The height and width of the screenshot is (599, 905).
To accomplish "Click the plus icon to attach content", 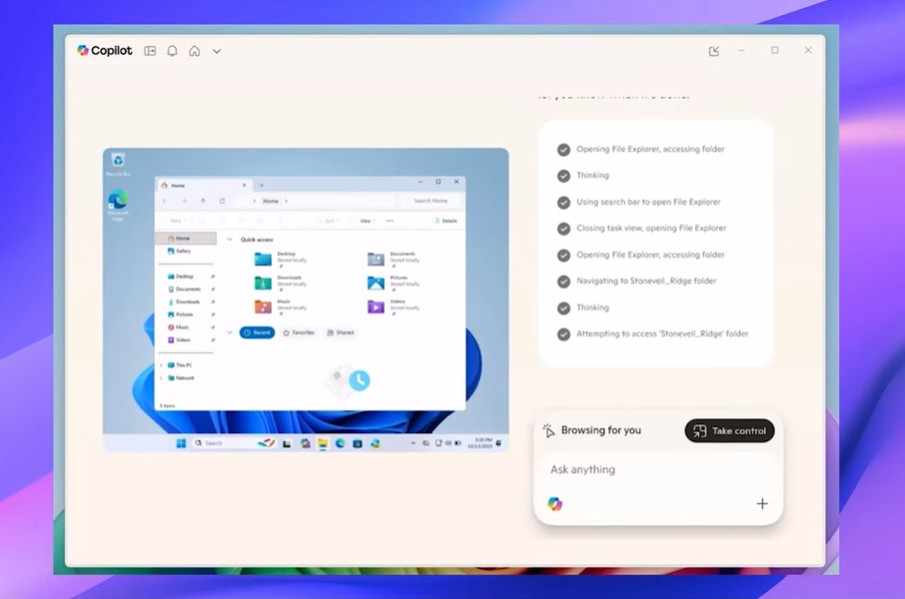I will pos(761,503).
